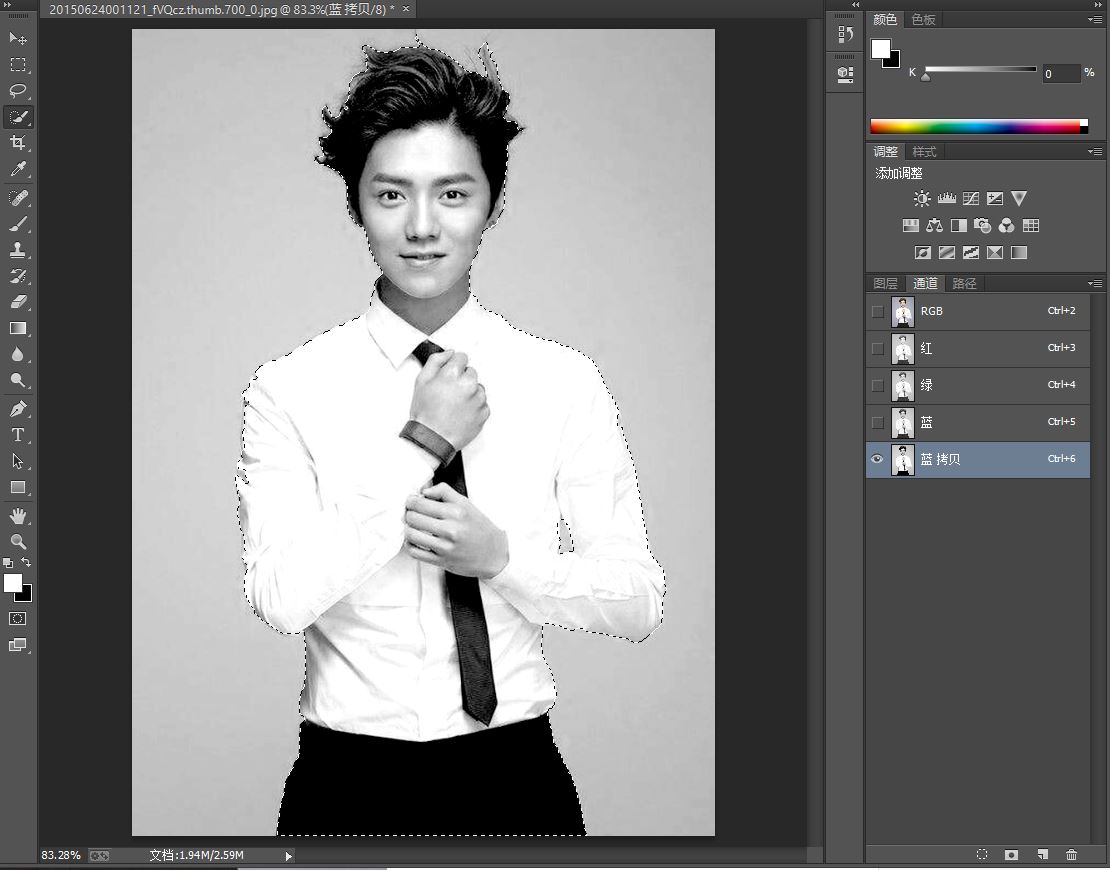Switch to the 路径 tab
The width and height of the screenshot is (1110, 870).
(x=964, y=284)
